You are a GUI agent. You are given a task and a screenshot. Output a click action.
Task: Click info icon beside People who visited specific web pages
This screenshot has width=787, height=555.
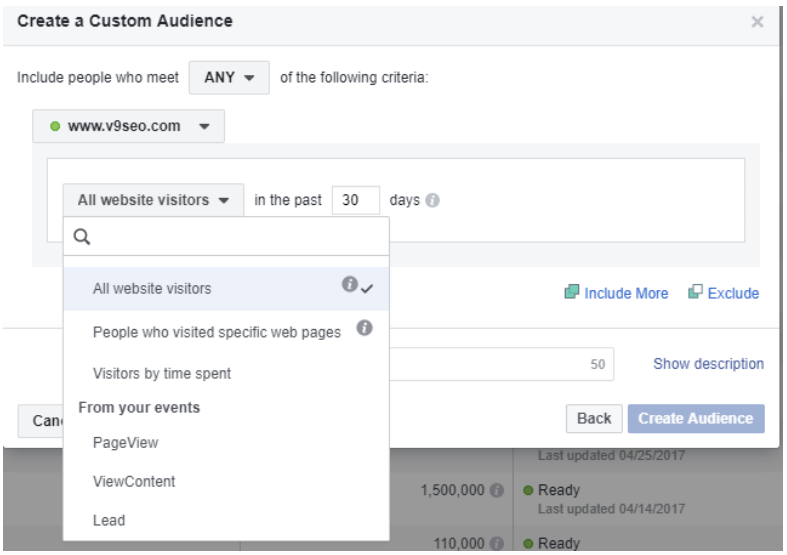coord(366,329)
